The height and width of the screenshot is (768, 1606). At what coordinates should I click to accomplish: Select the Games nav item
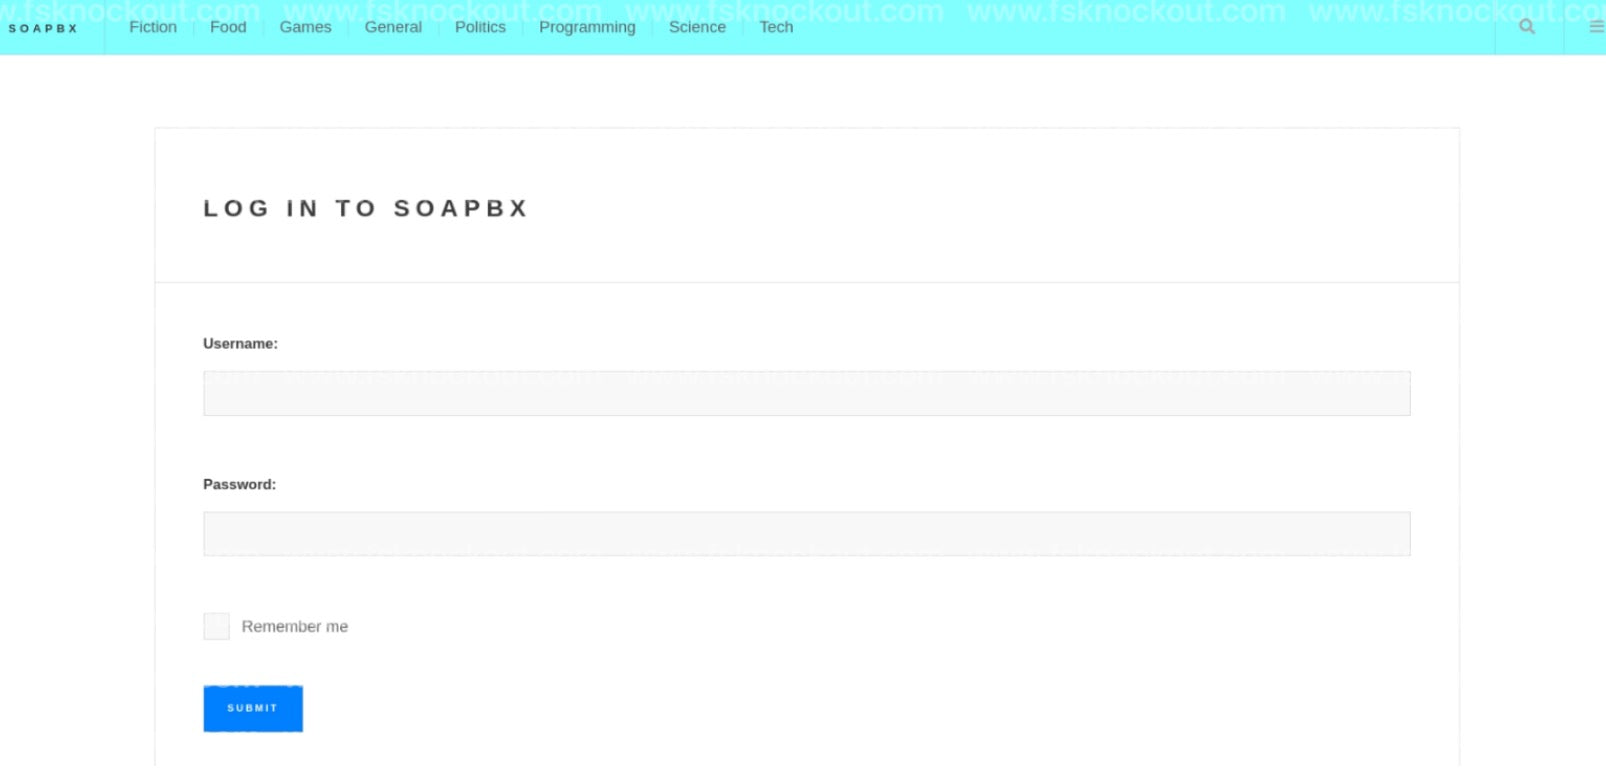tap(305, 27)
